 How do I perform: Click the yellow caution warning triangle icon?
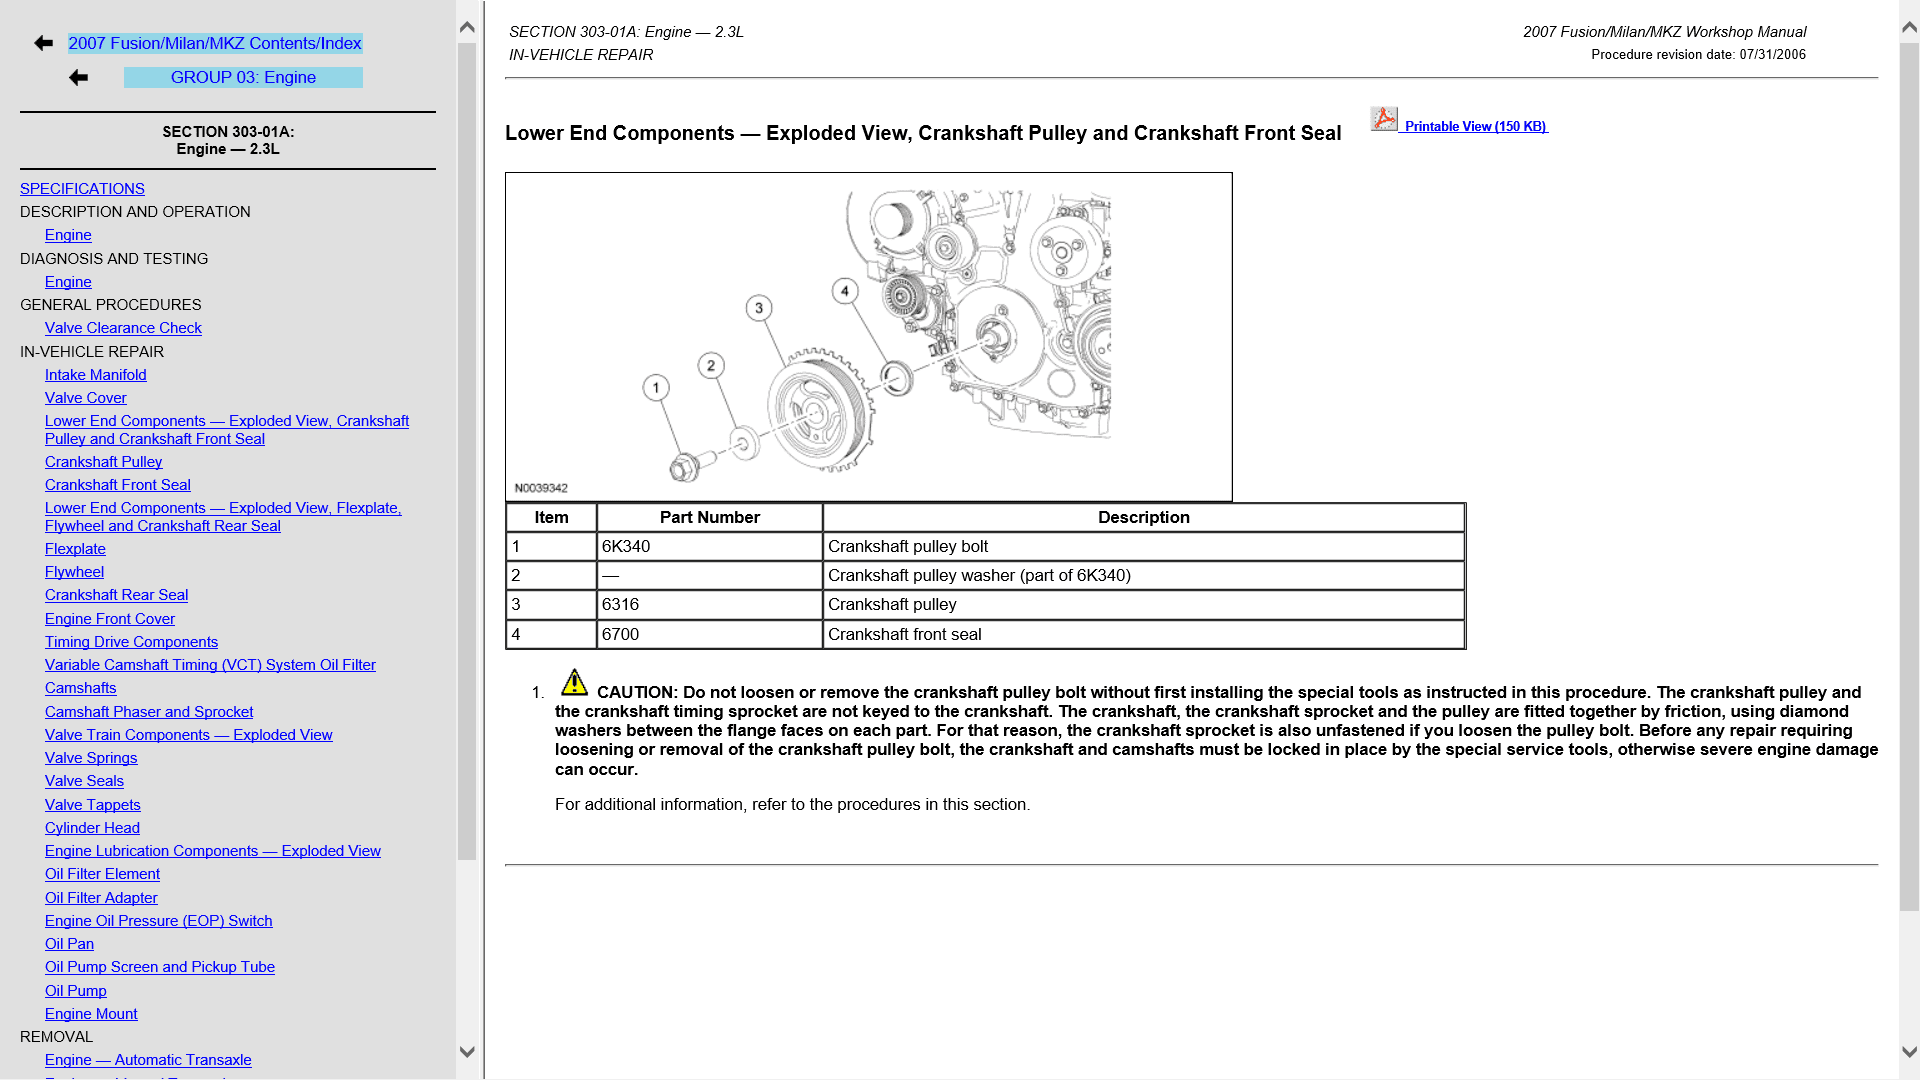(x=574, y=682)
